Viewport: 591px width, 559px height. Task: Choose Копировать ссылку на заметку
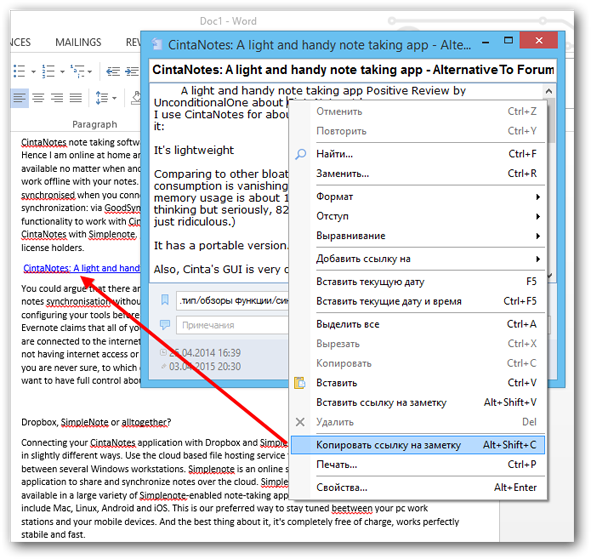click(418, 445)
